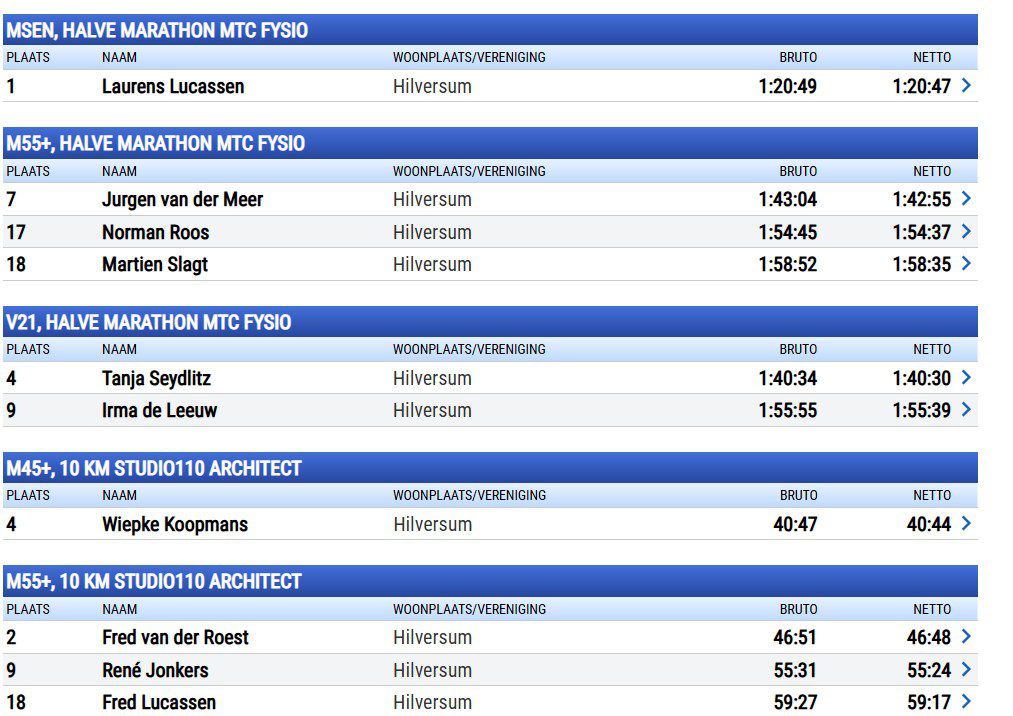This screenshot has width=1013, height=716.
Task: Select the name Laurens Lucassen
Action: click(173, 86)
